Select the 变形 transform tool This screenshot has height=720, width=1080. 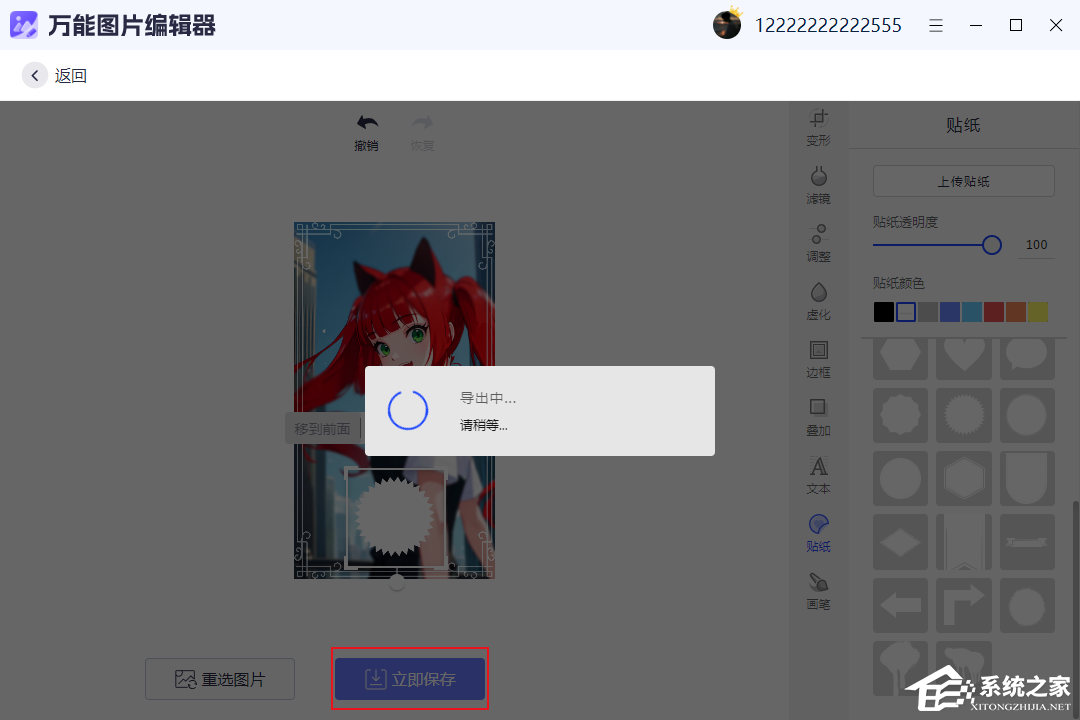point(818,127)
